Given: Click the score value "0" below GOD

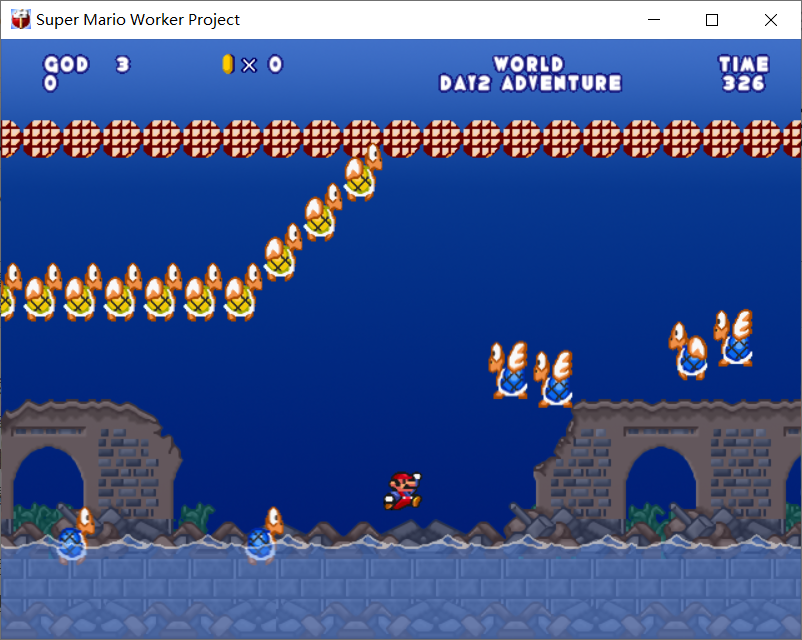Looking at the screenshot, I should 50,83.
